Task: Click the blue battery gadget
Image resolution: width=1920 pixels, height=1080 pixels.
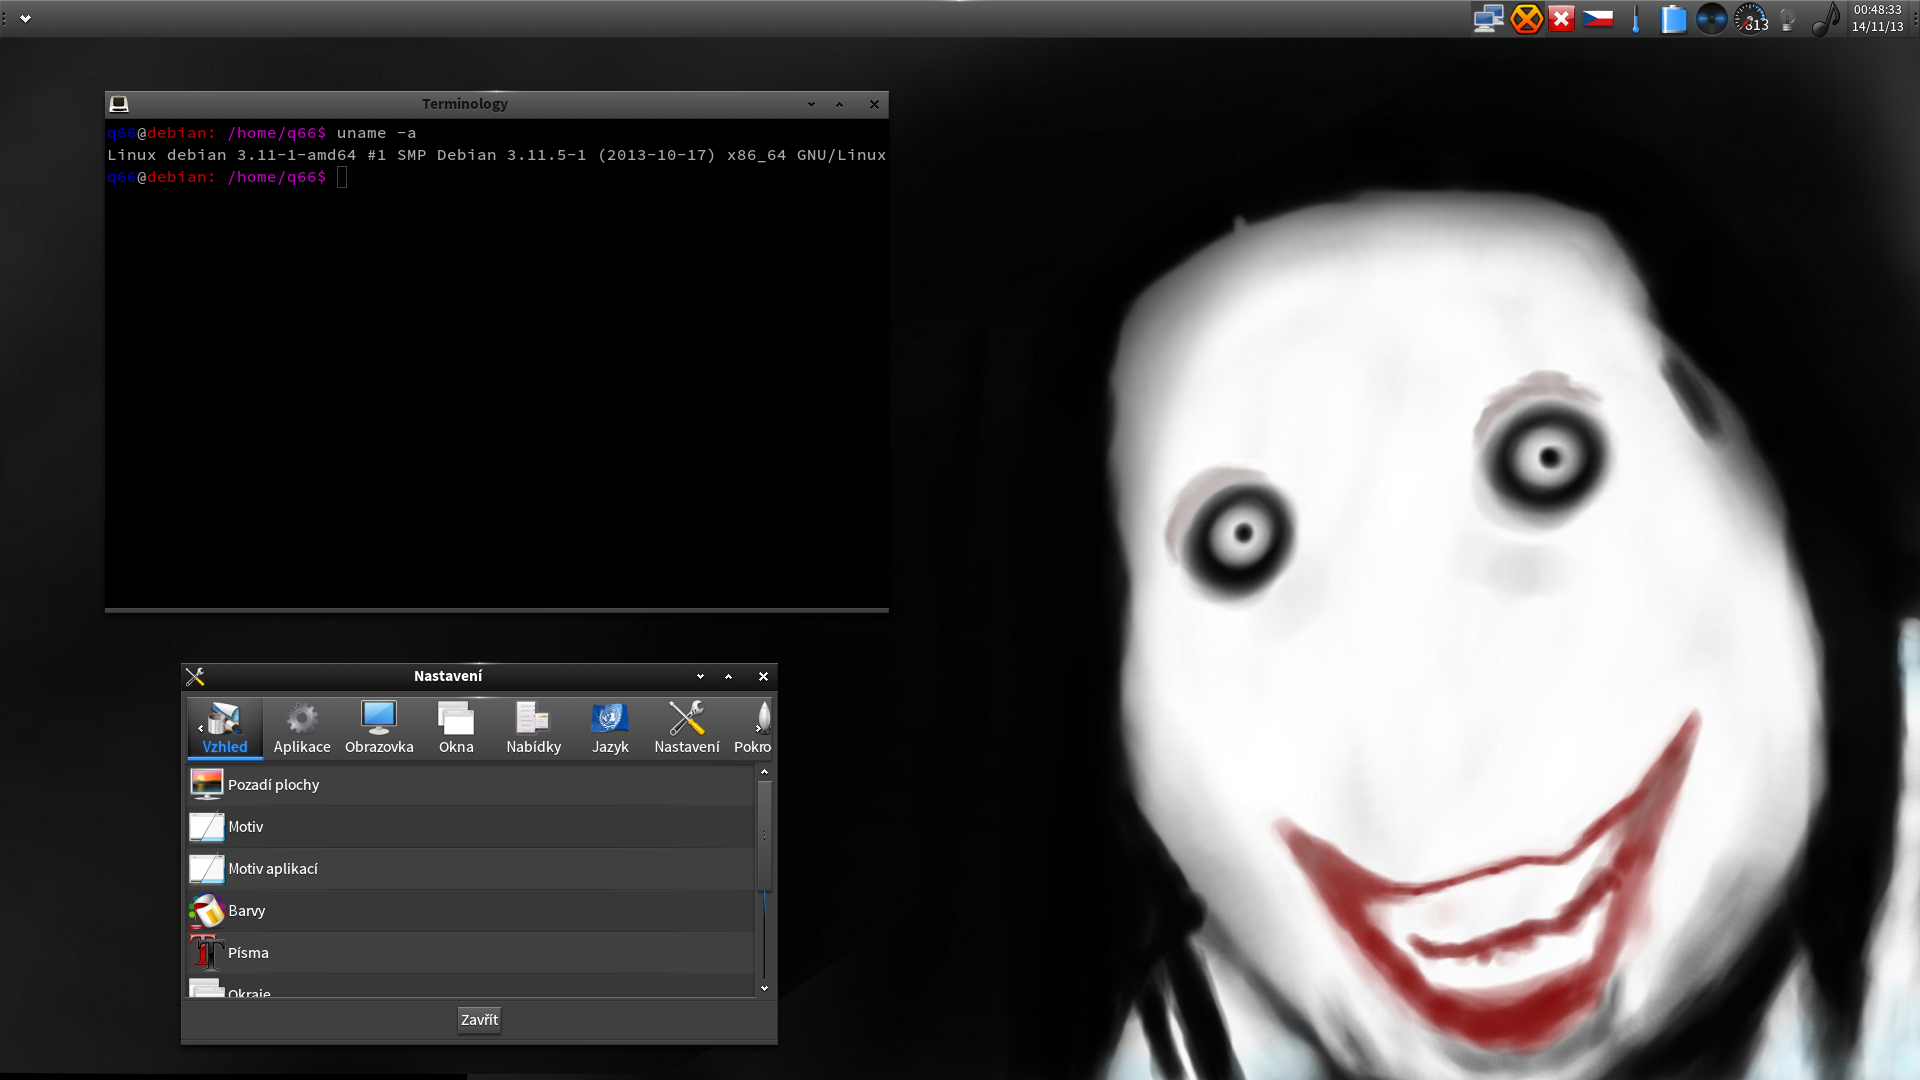Action: (x=1673, y=19)
